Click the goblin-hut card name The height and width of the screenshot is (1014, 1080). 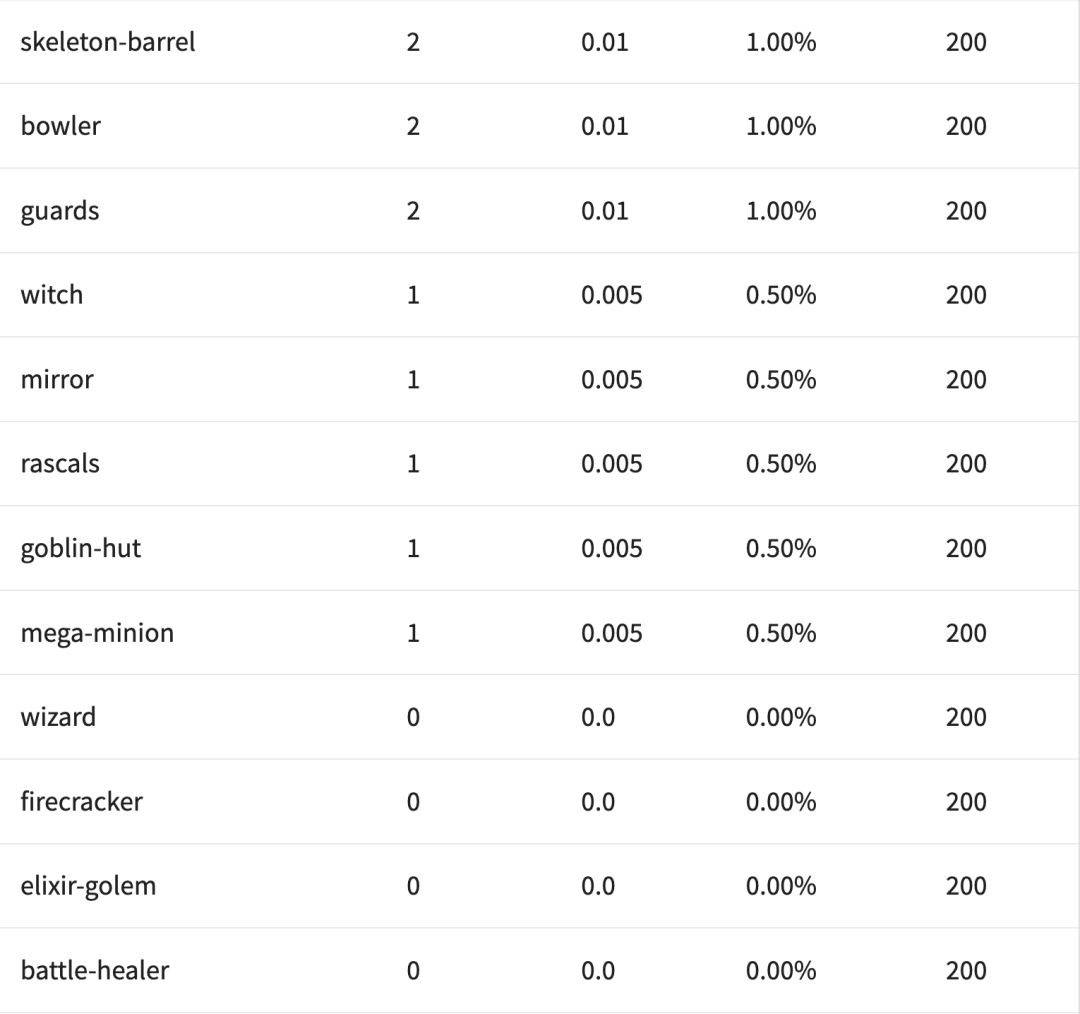pyautogui.click(x=80, y=549)
